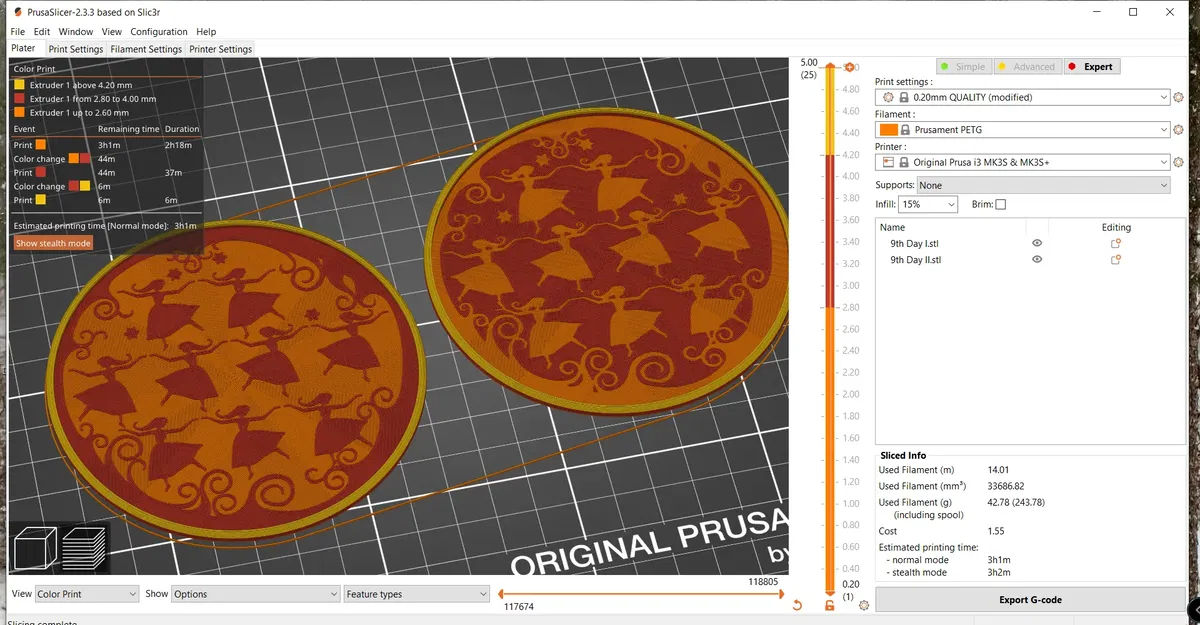Image resolution: width=1200 pixels, height=625 pixels.
Task: Click the PrusaSlicer logo in title bar
Action: (17, 11)
